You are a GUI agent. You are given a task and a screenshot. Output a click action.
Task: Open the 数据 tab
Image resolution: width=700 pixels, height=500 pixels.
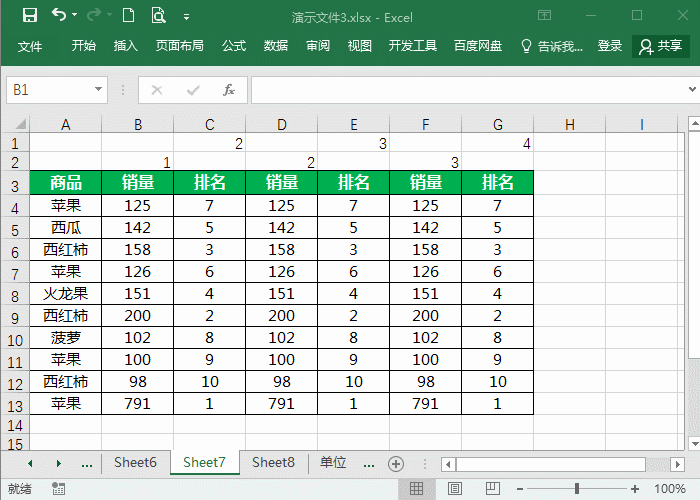(x=275, y=46)
